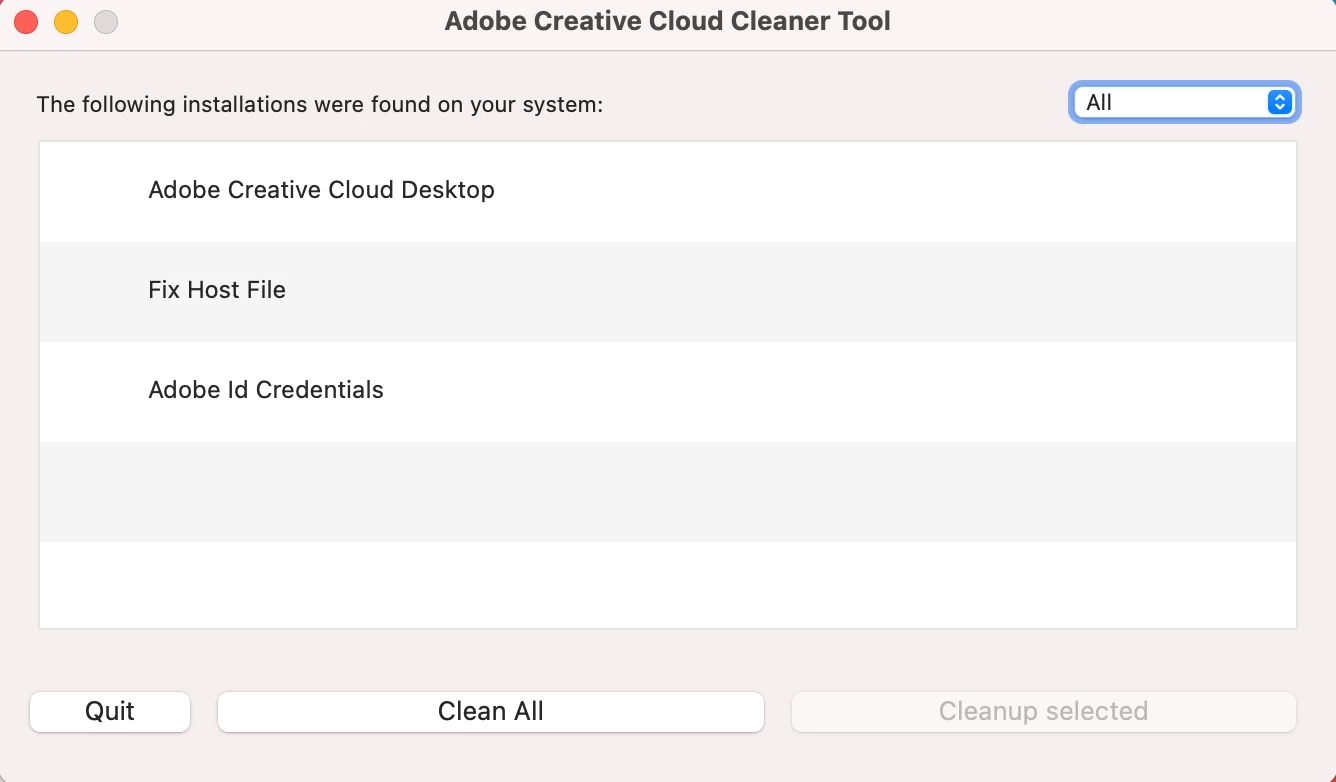Image resolution: width=1336 pixels, height=782 pixels.
Task: Click the Clean All button
Action: coord(491,712)
